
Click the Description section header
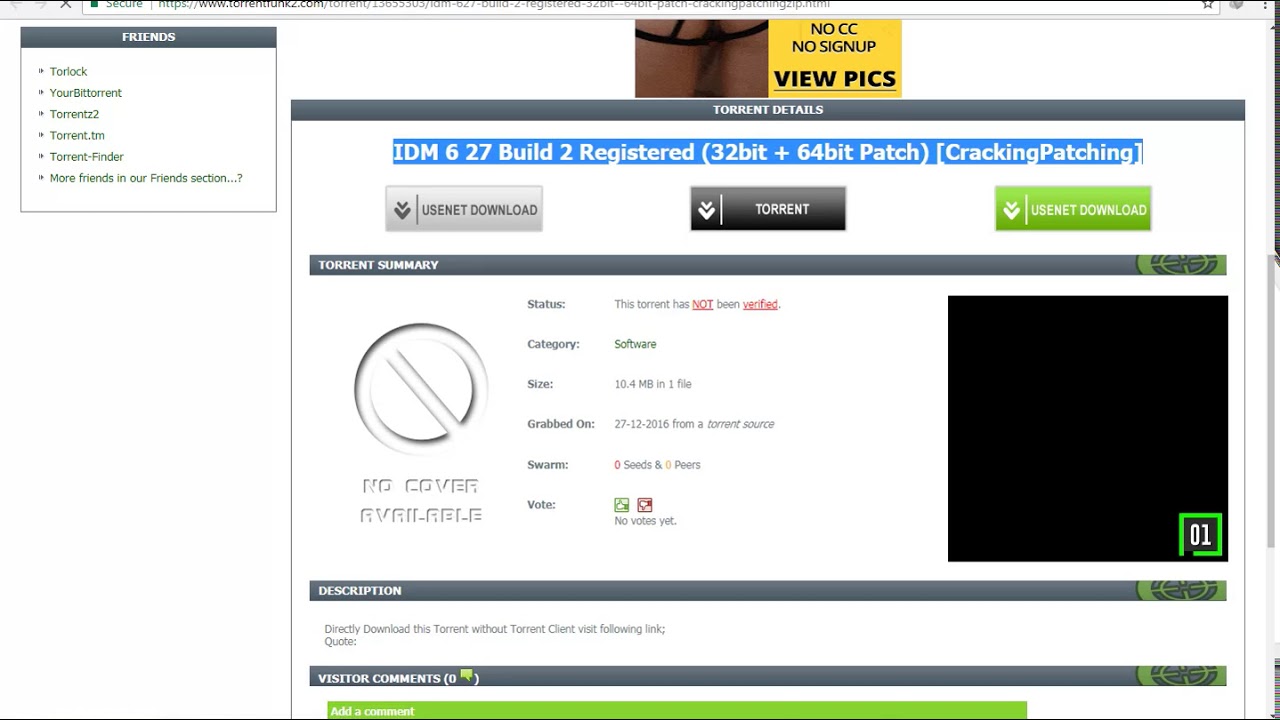768,591
